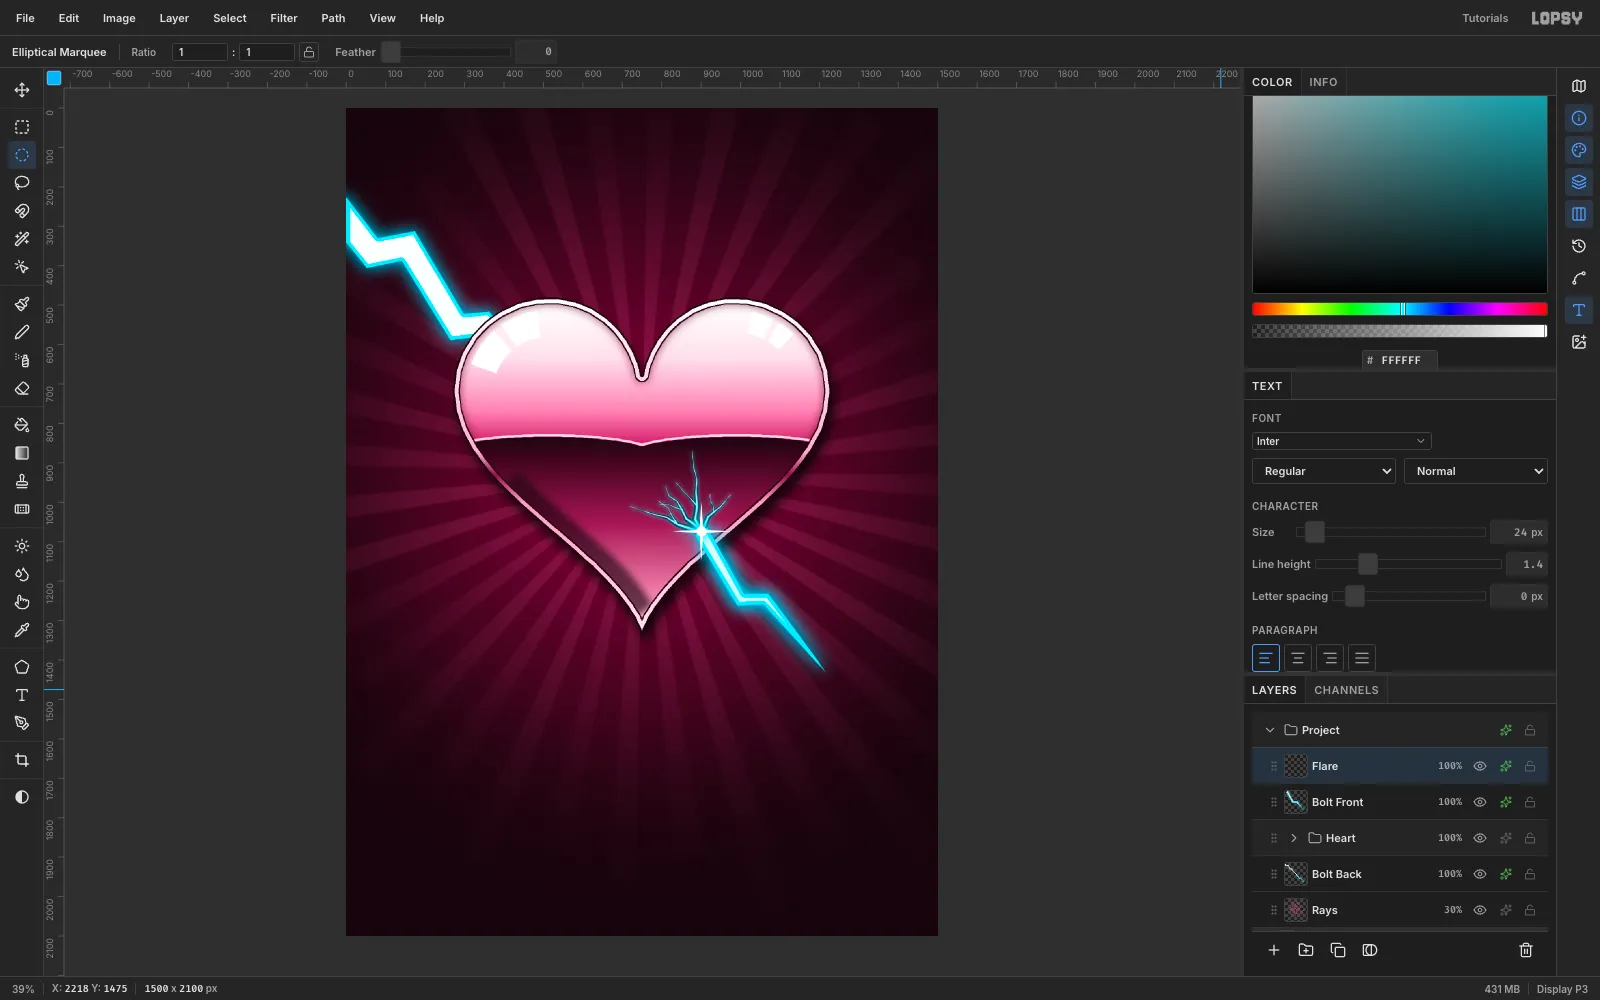
Task: Hide the Flare layer
Action: point(1480,766)
